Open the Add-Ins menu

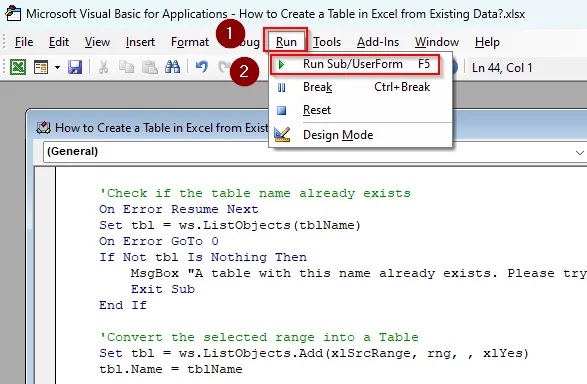[378, 42]
